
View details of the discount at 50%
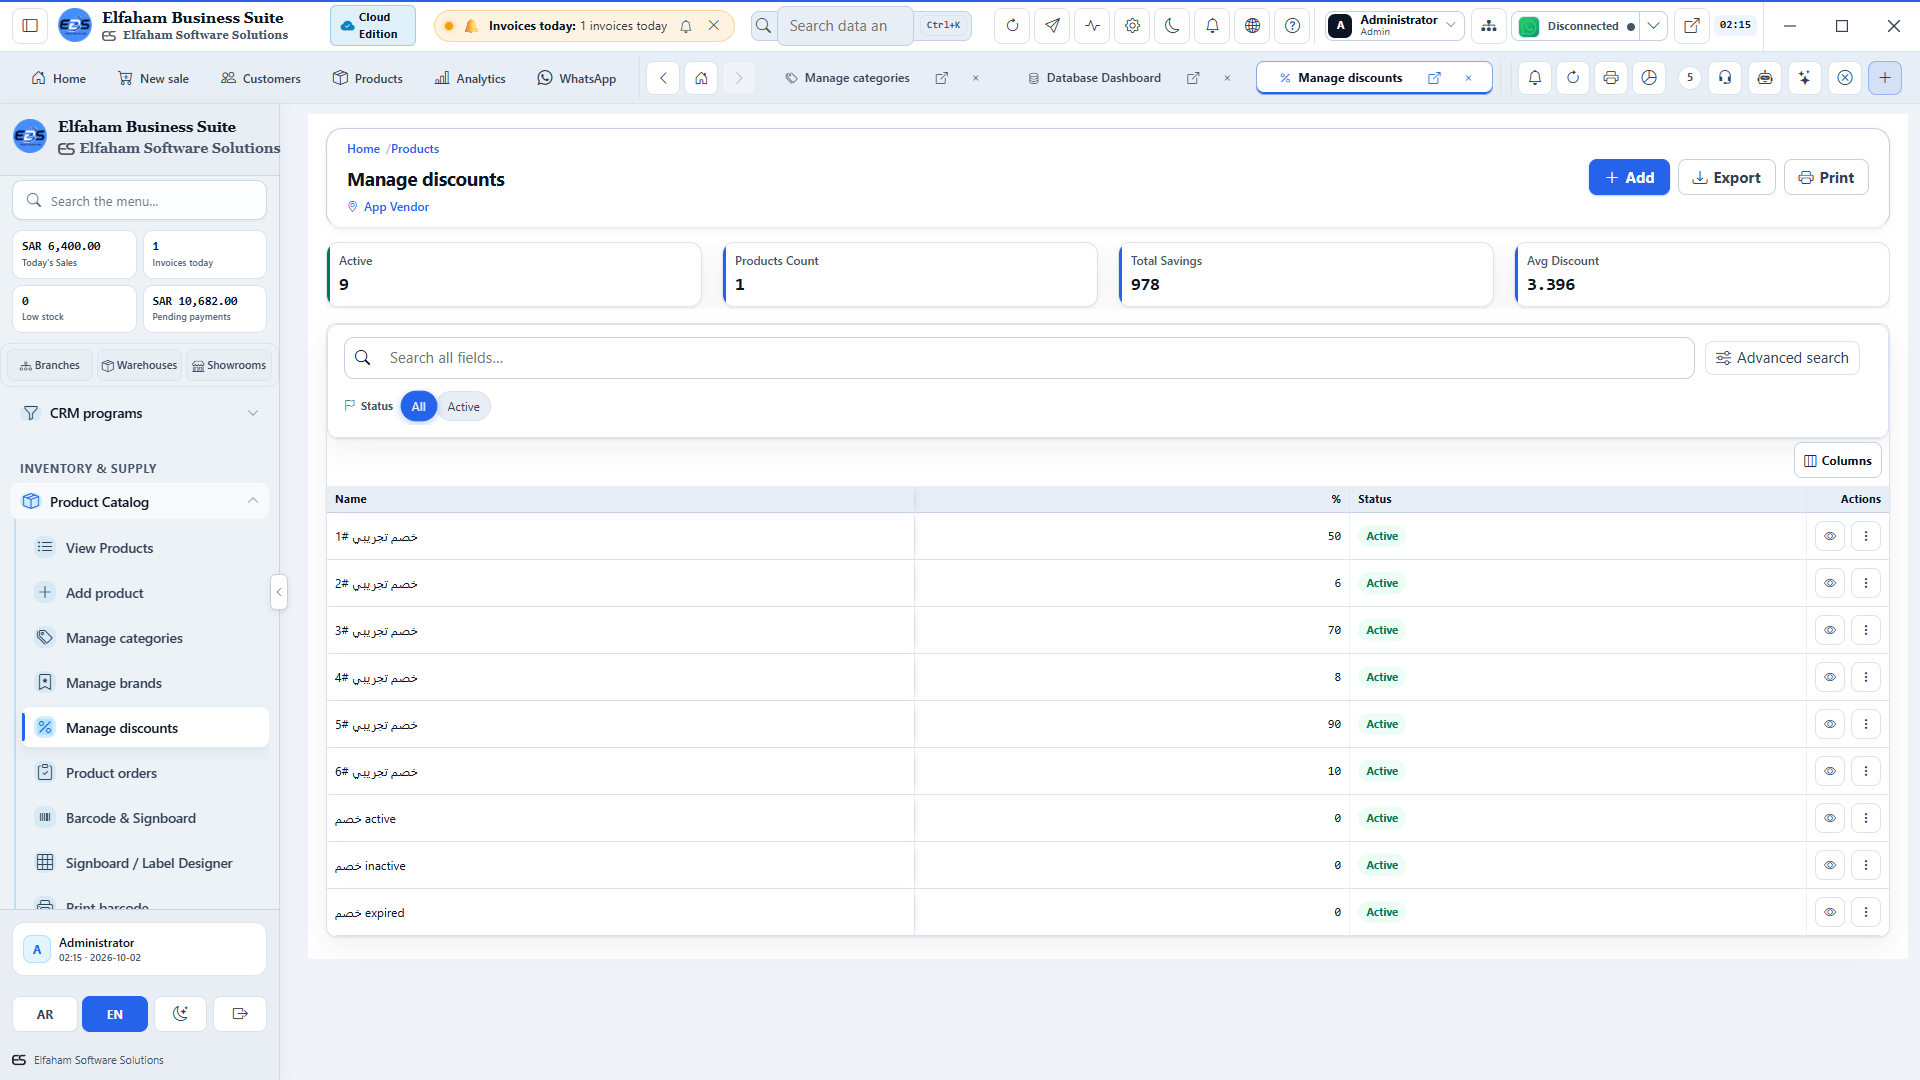(x=1829, y=536)
